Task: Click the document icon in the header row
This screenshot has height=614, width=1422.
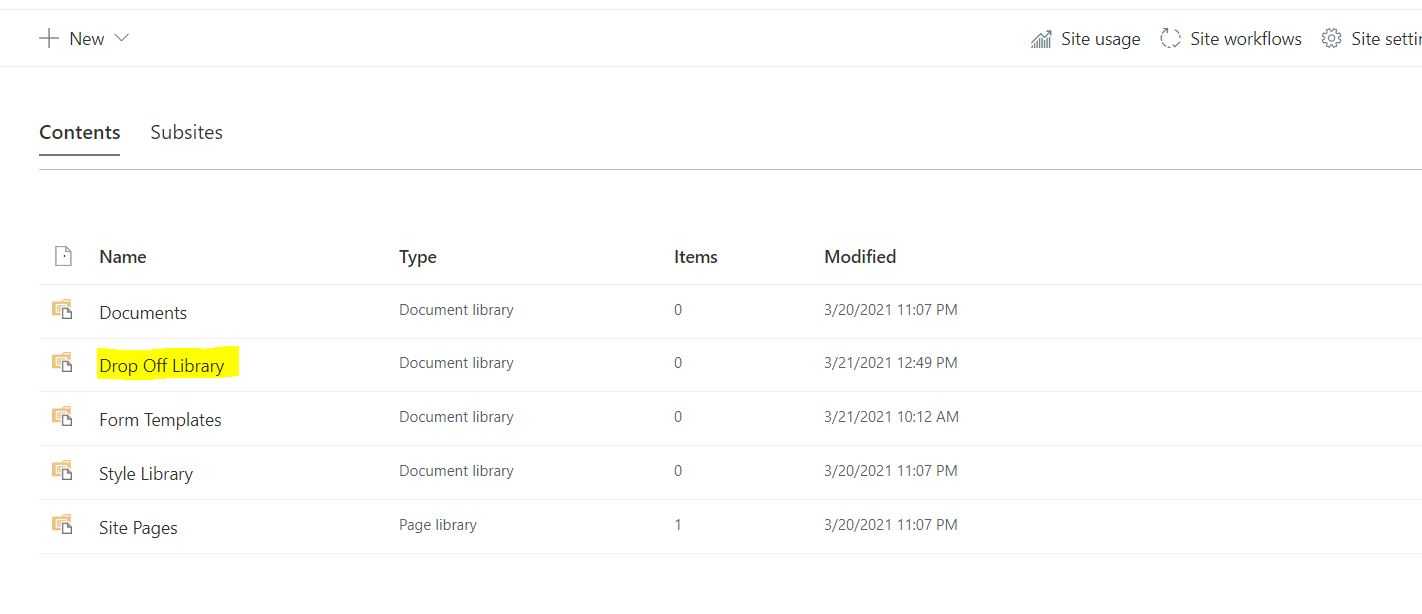Action: pyautogui.click(x=62, y=256)
